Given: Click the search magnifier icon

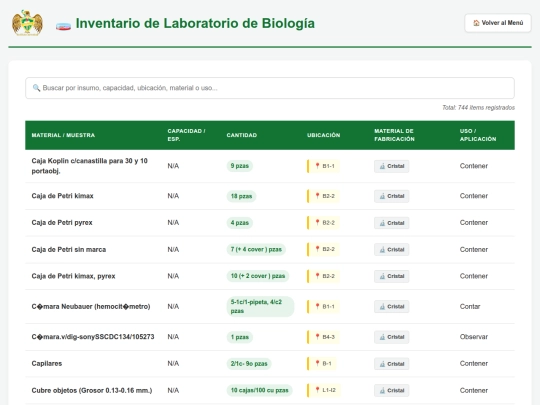Looking at the screenshot, I should pos(36,88).
